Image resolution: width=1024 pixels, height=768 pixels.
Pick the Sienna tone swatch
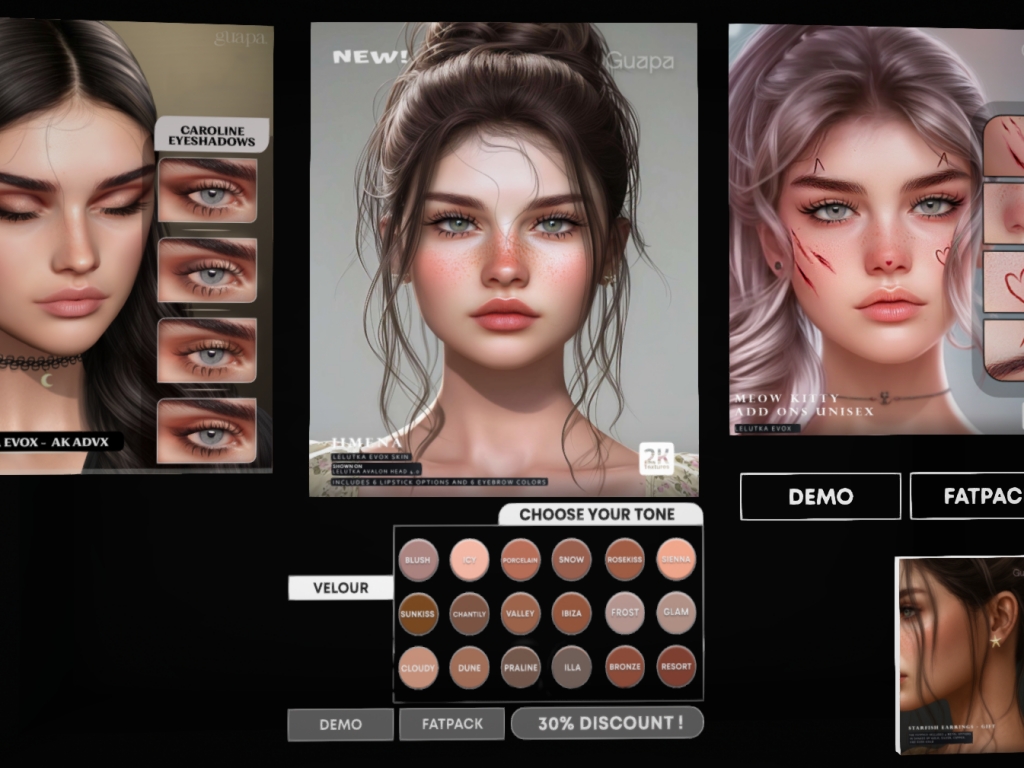coord(676,559)
